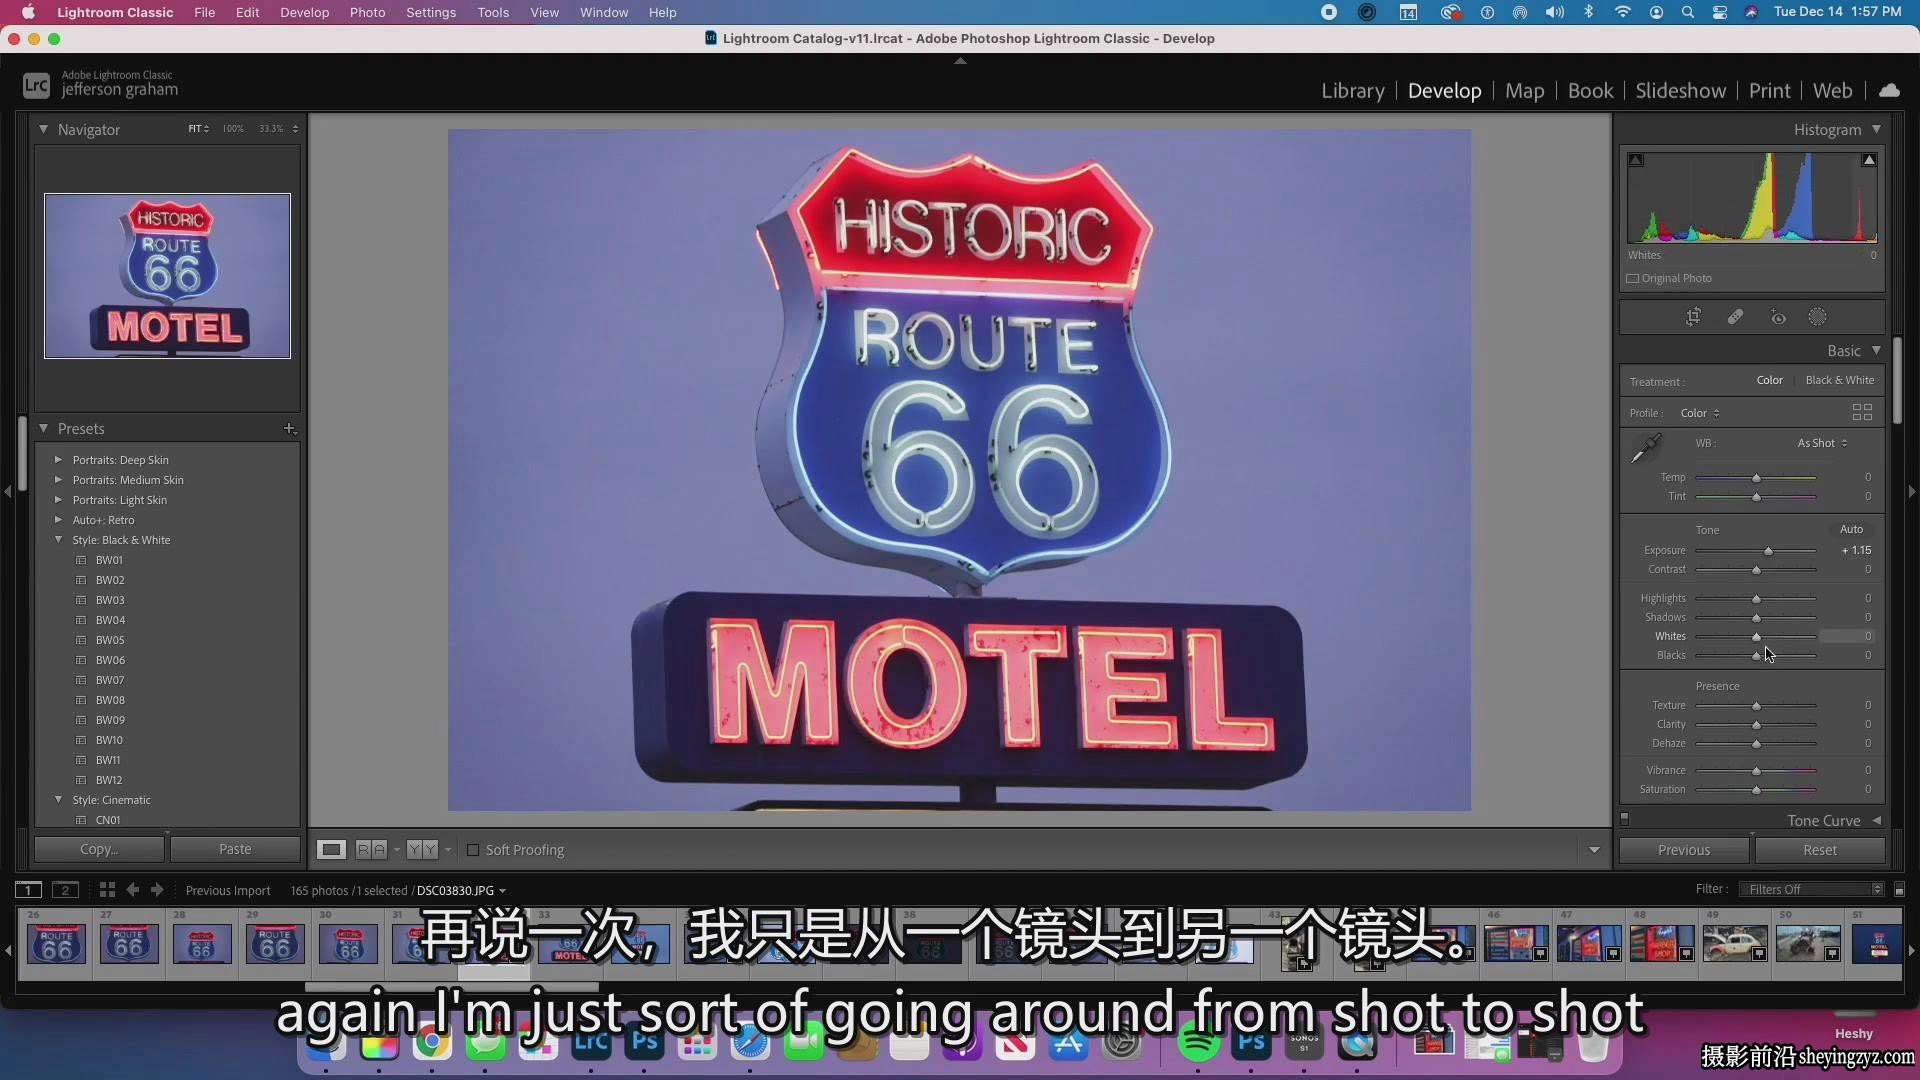Viewport: 1920px width, 1080px height.
Task: Click Auto tone button
Action: click(x=1851, y=529)
